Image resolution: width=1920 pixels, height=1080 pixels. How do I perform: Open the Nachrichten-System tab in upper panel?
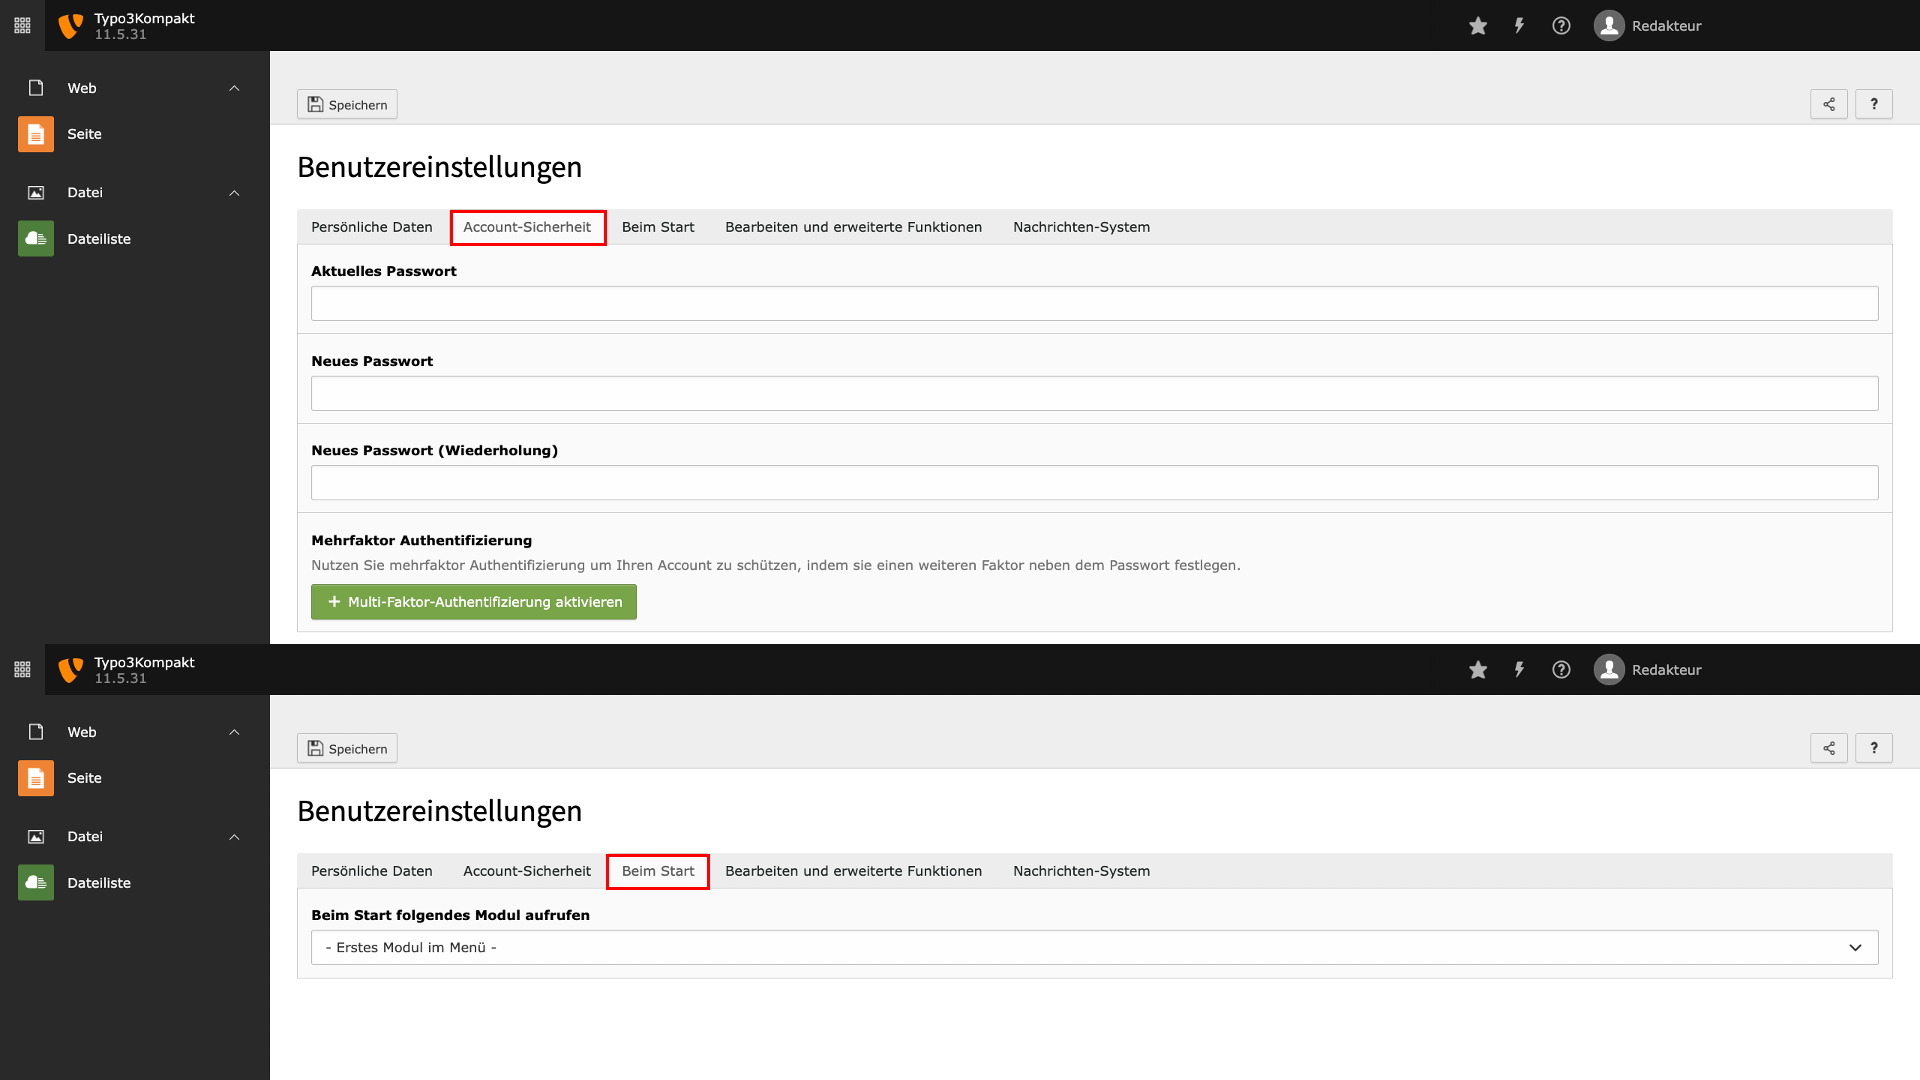coord(1081,227)
